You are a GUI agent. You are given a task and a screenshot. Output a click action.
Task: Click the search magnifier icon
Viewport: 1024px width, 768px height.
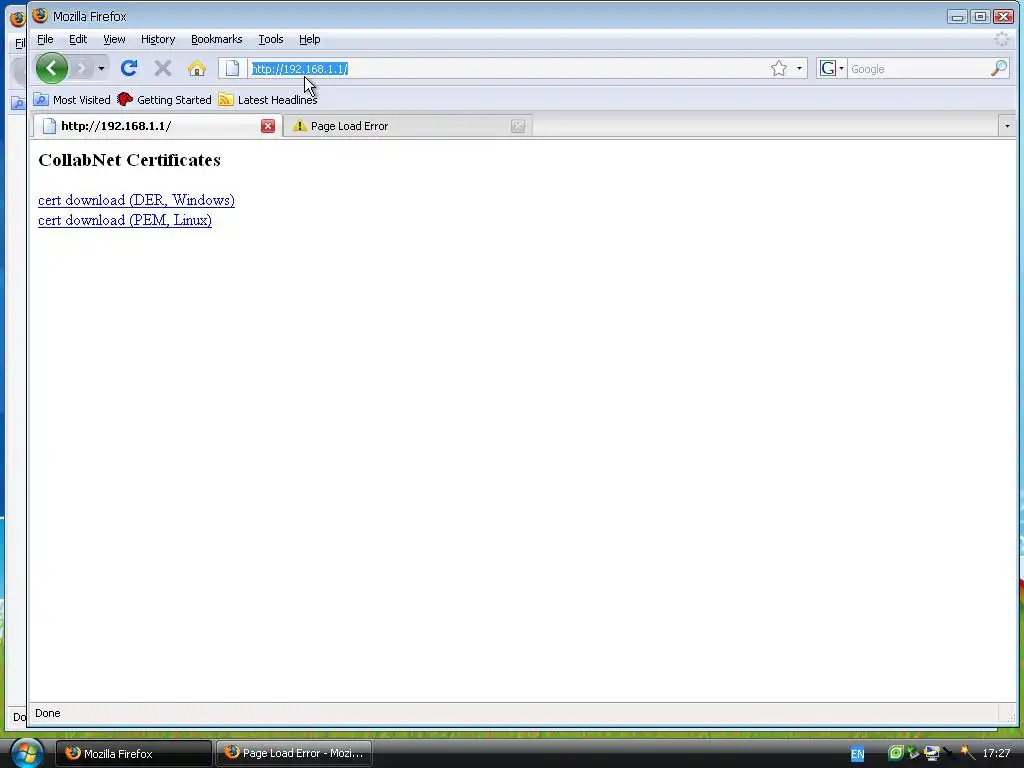point(999,68)
